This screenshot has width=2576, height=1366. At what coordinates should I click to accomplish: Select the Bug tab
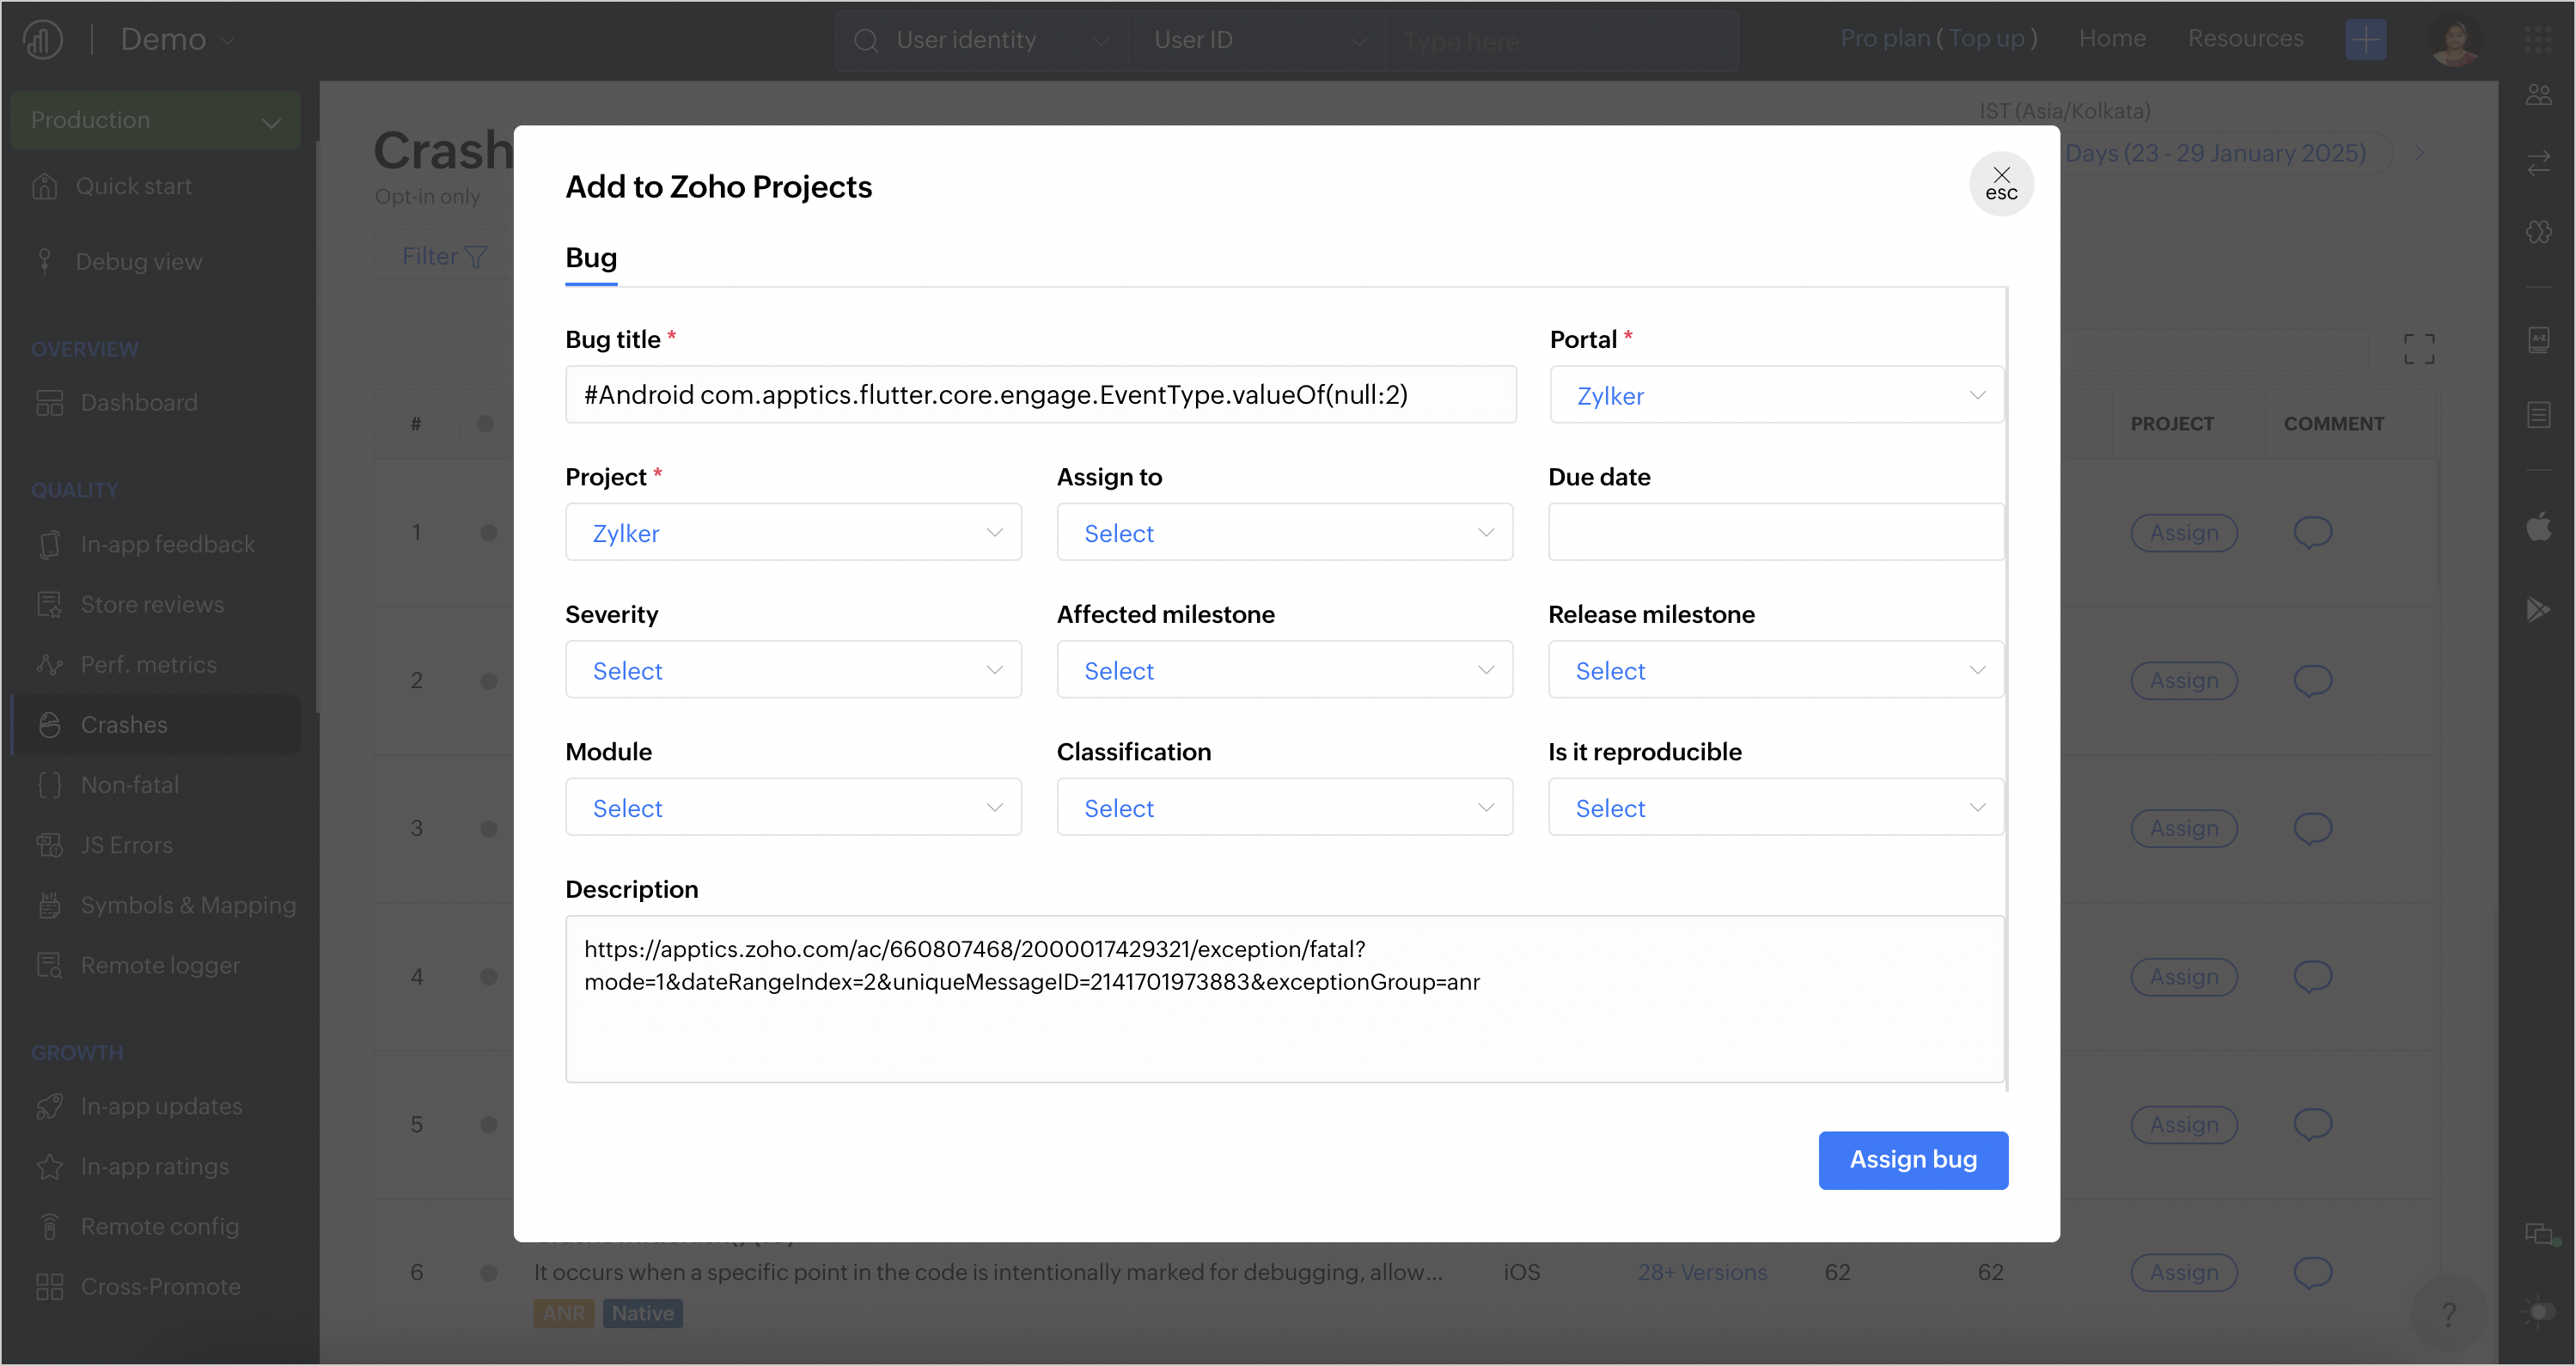point(591,258)
